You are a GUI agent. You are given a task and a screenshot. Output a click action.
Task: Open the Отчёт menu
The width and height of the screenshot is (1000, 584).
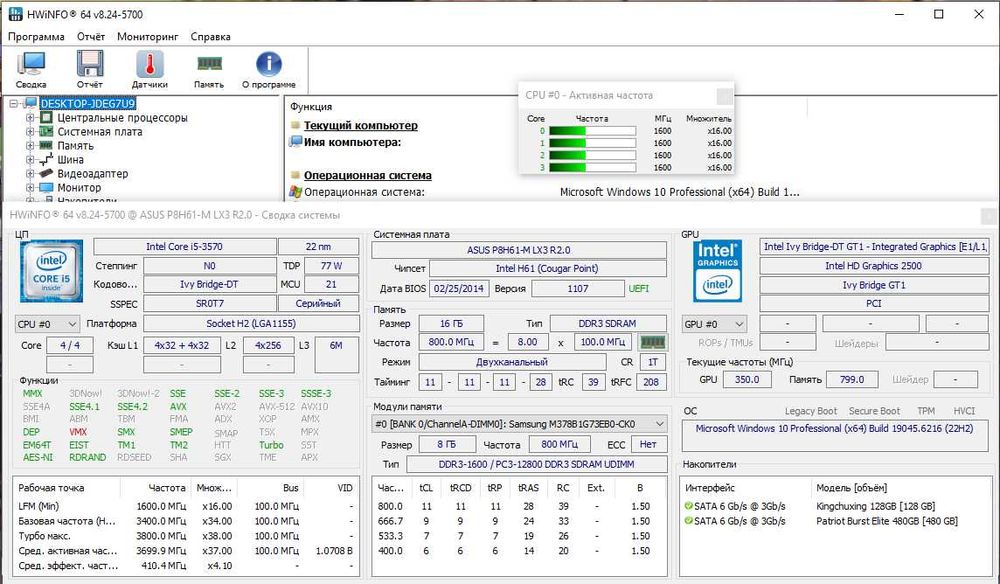coord(91,36)
